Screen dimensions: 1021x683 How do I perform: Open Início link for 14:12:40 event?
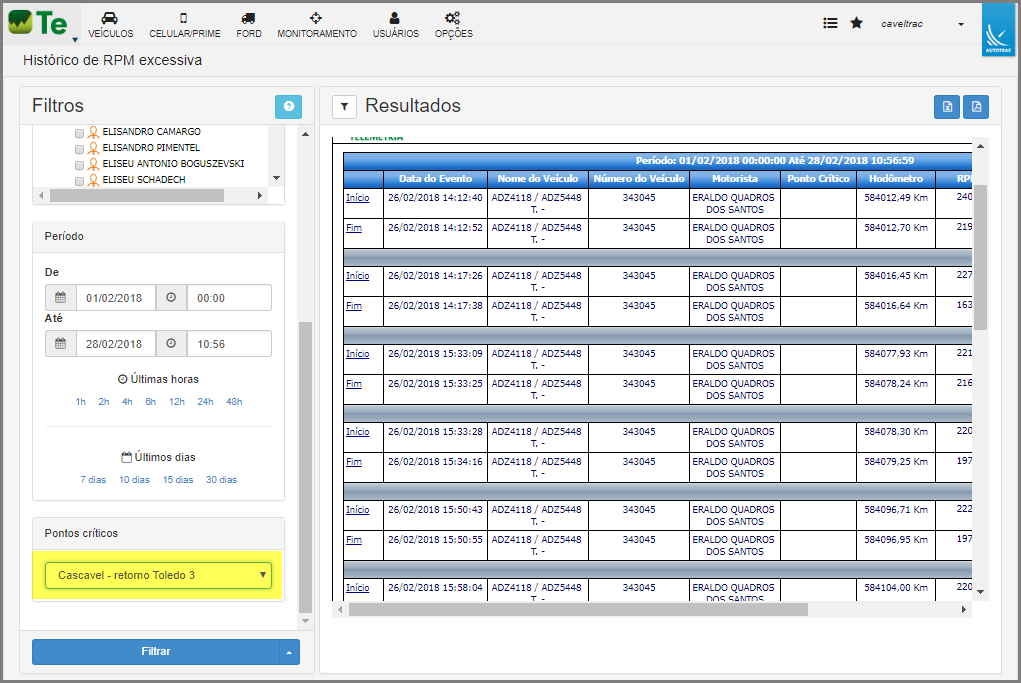tap(357, 197)
